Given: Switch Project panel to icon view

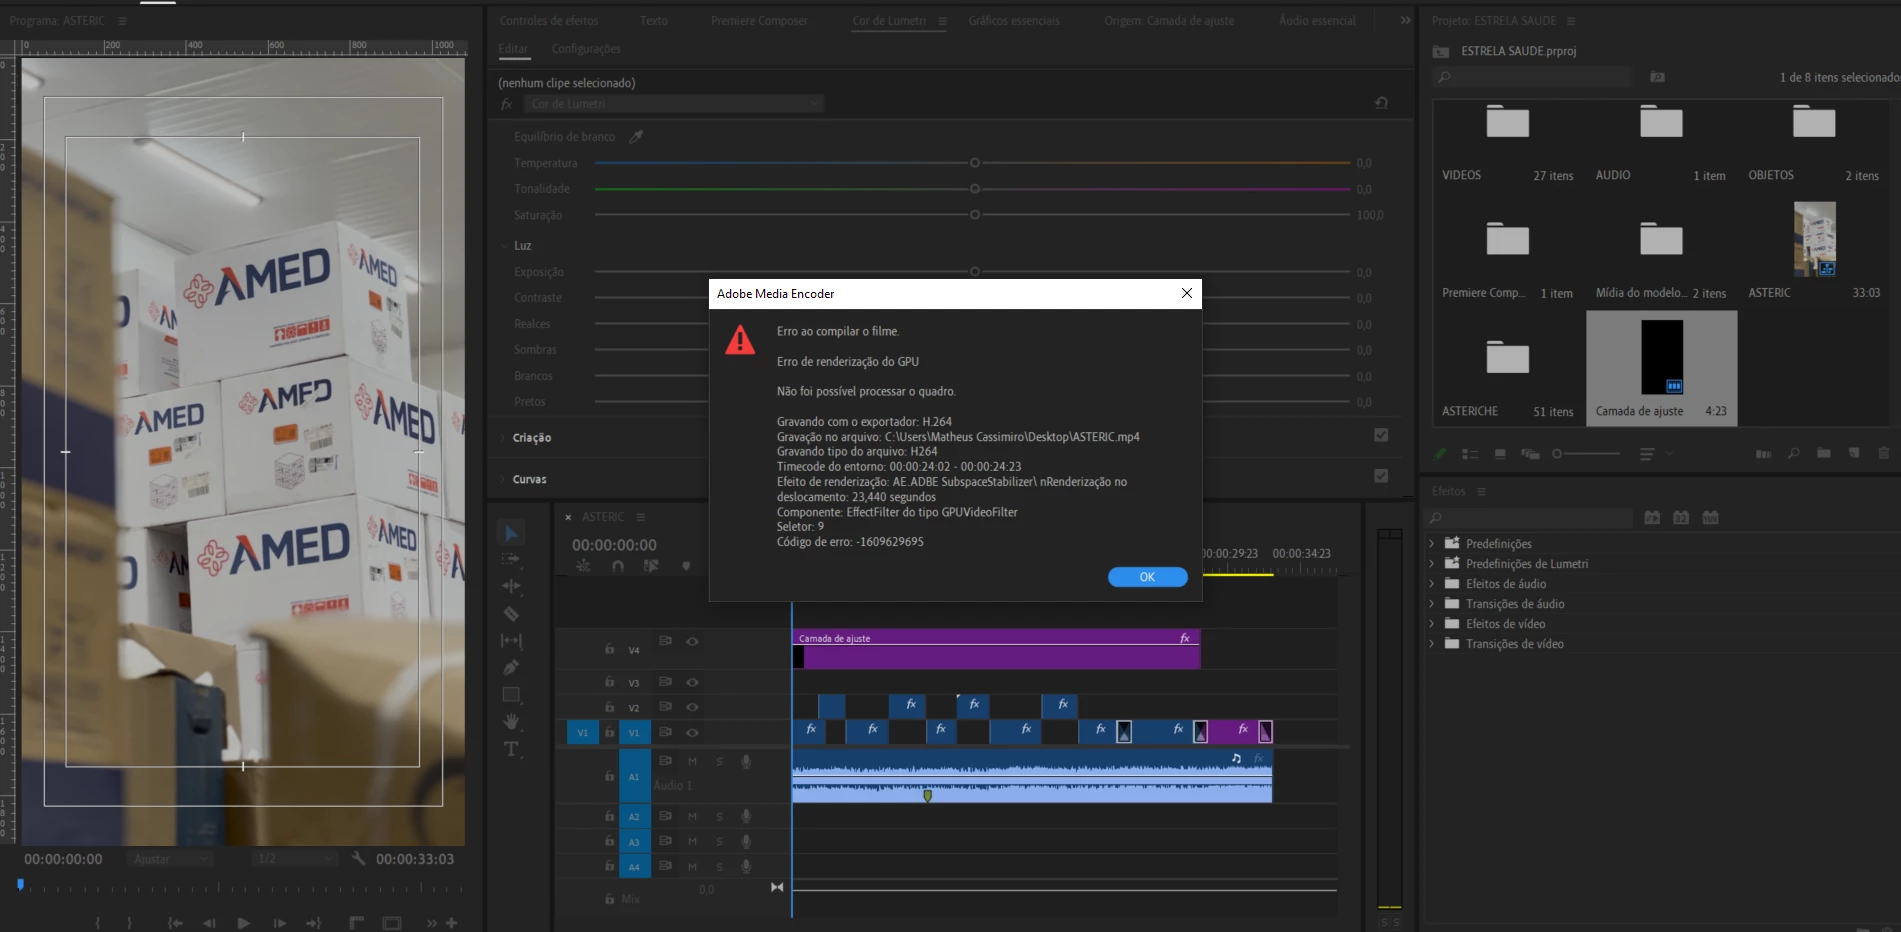Looking at the screenshot, I should pyautogui.click(x=1500, y=454).
